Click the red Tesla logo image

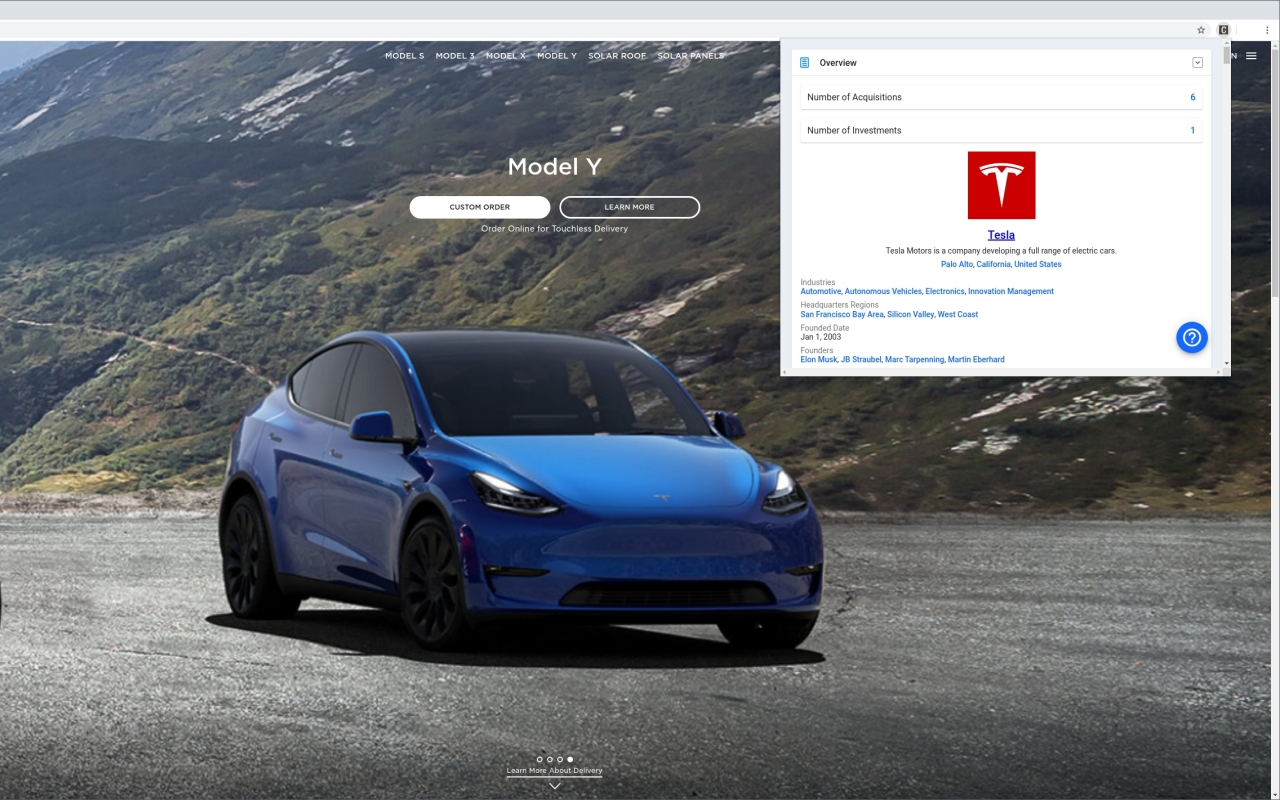[x=1001, y=185]
